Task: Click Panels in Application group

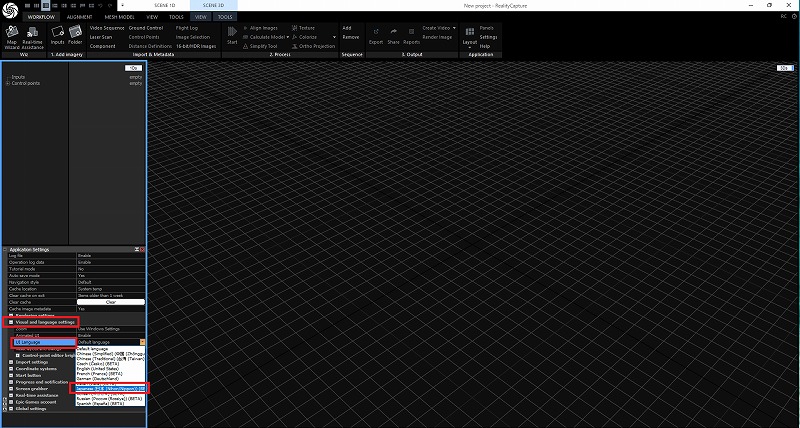Action: pyautogui.click(x=486, y=28)
